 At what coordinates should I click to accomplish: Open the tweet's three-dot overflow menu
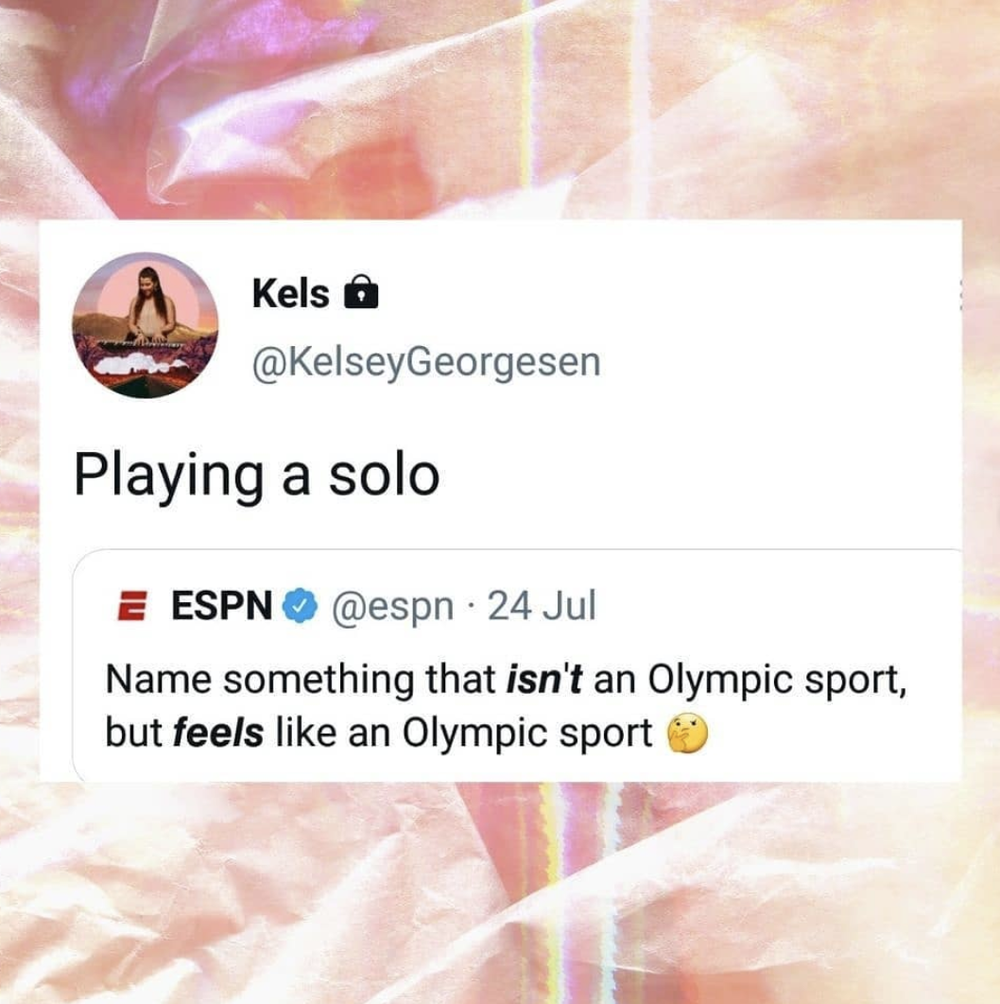[x=960, y=295]
